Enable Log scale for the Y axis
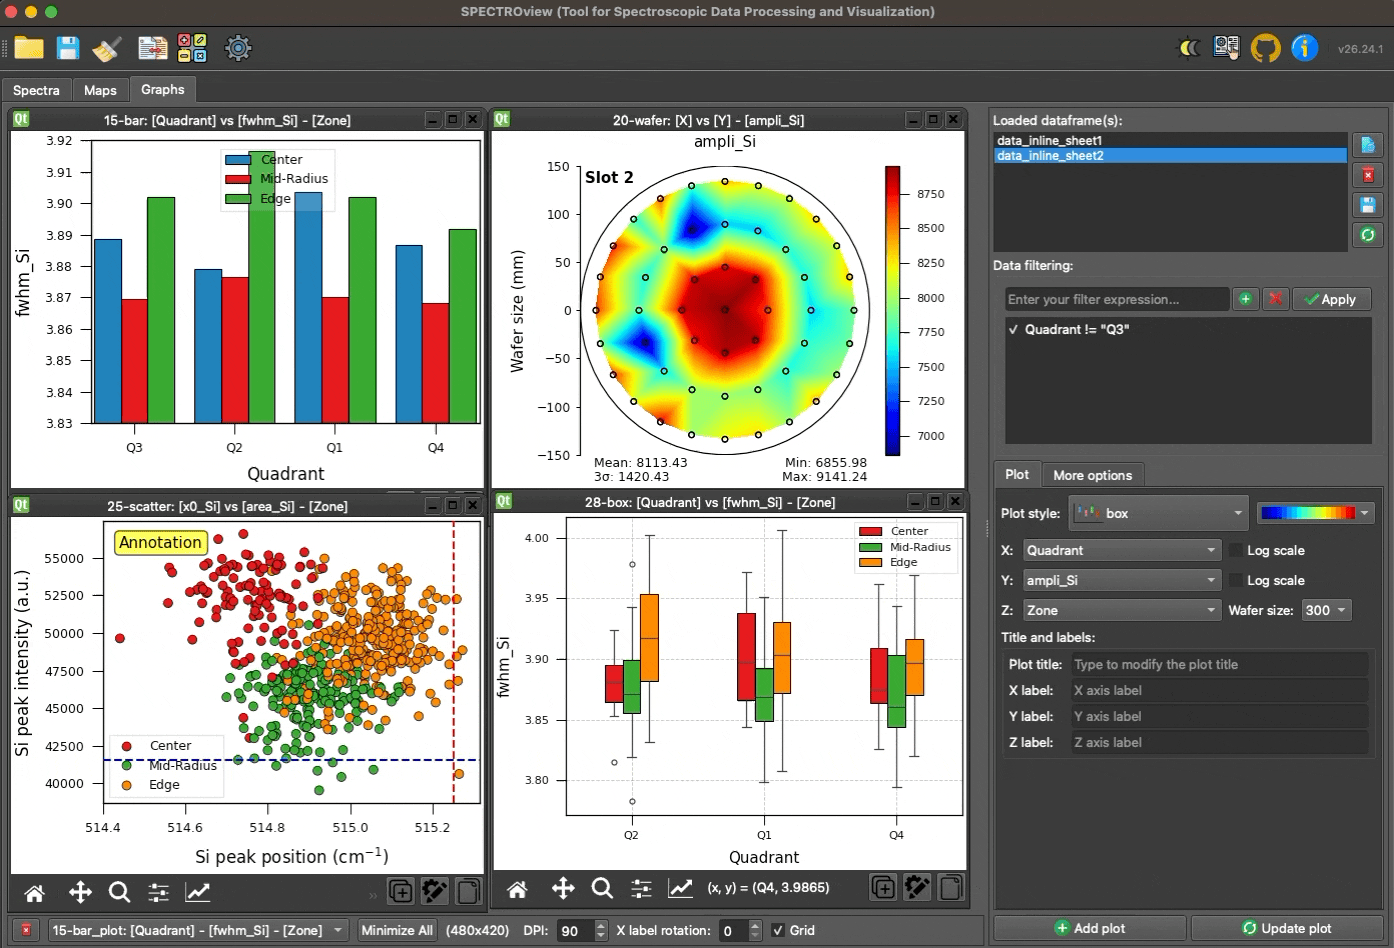Viewport: 1394px width, 948px height. [x=1236, y=580]
